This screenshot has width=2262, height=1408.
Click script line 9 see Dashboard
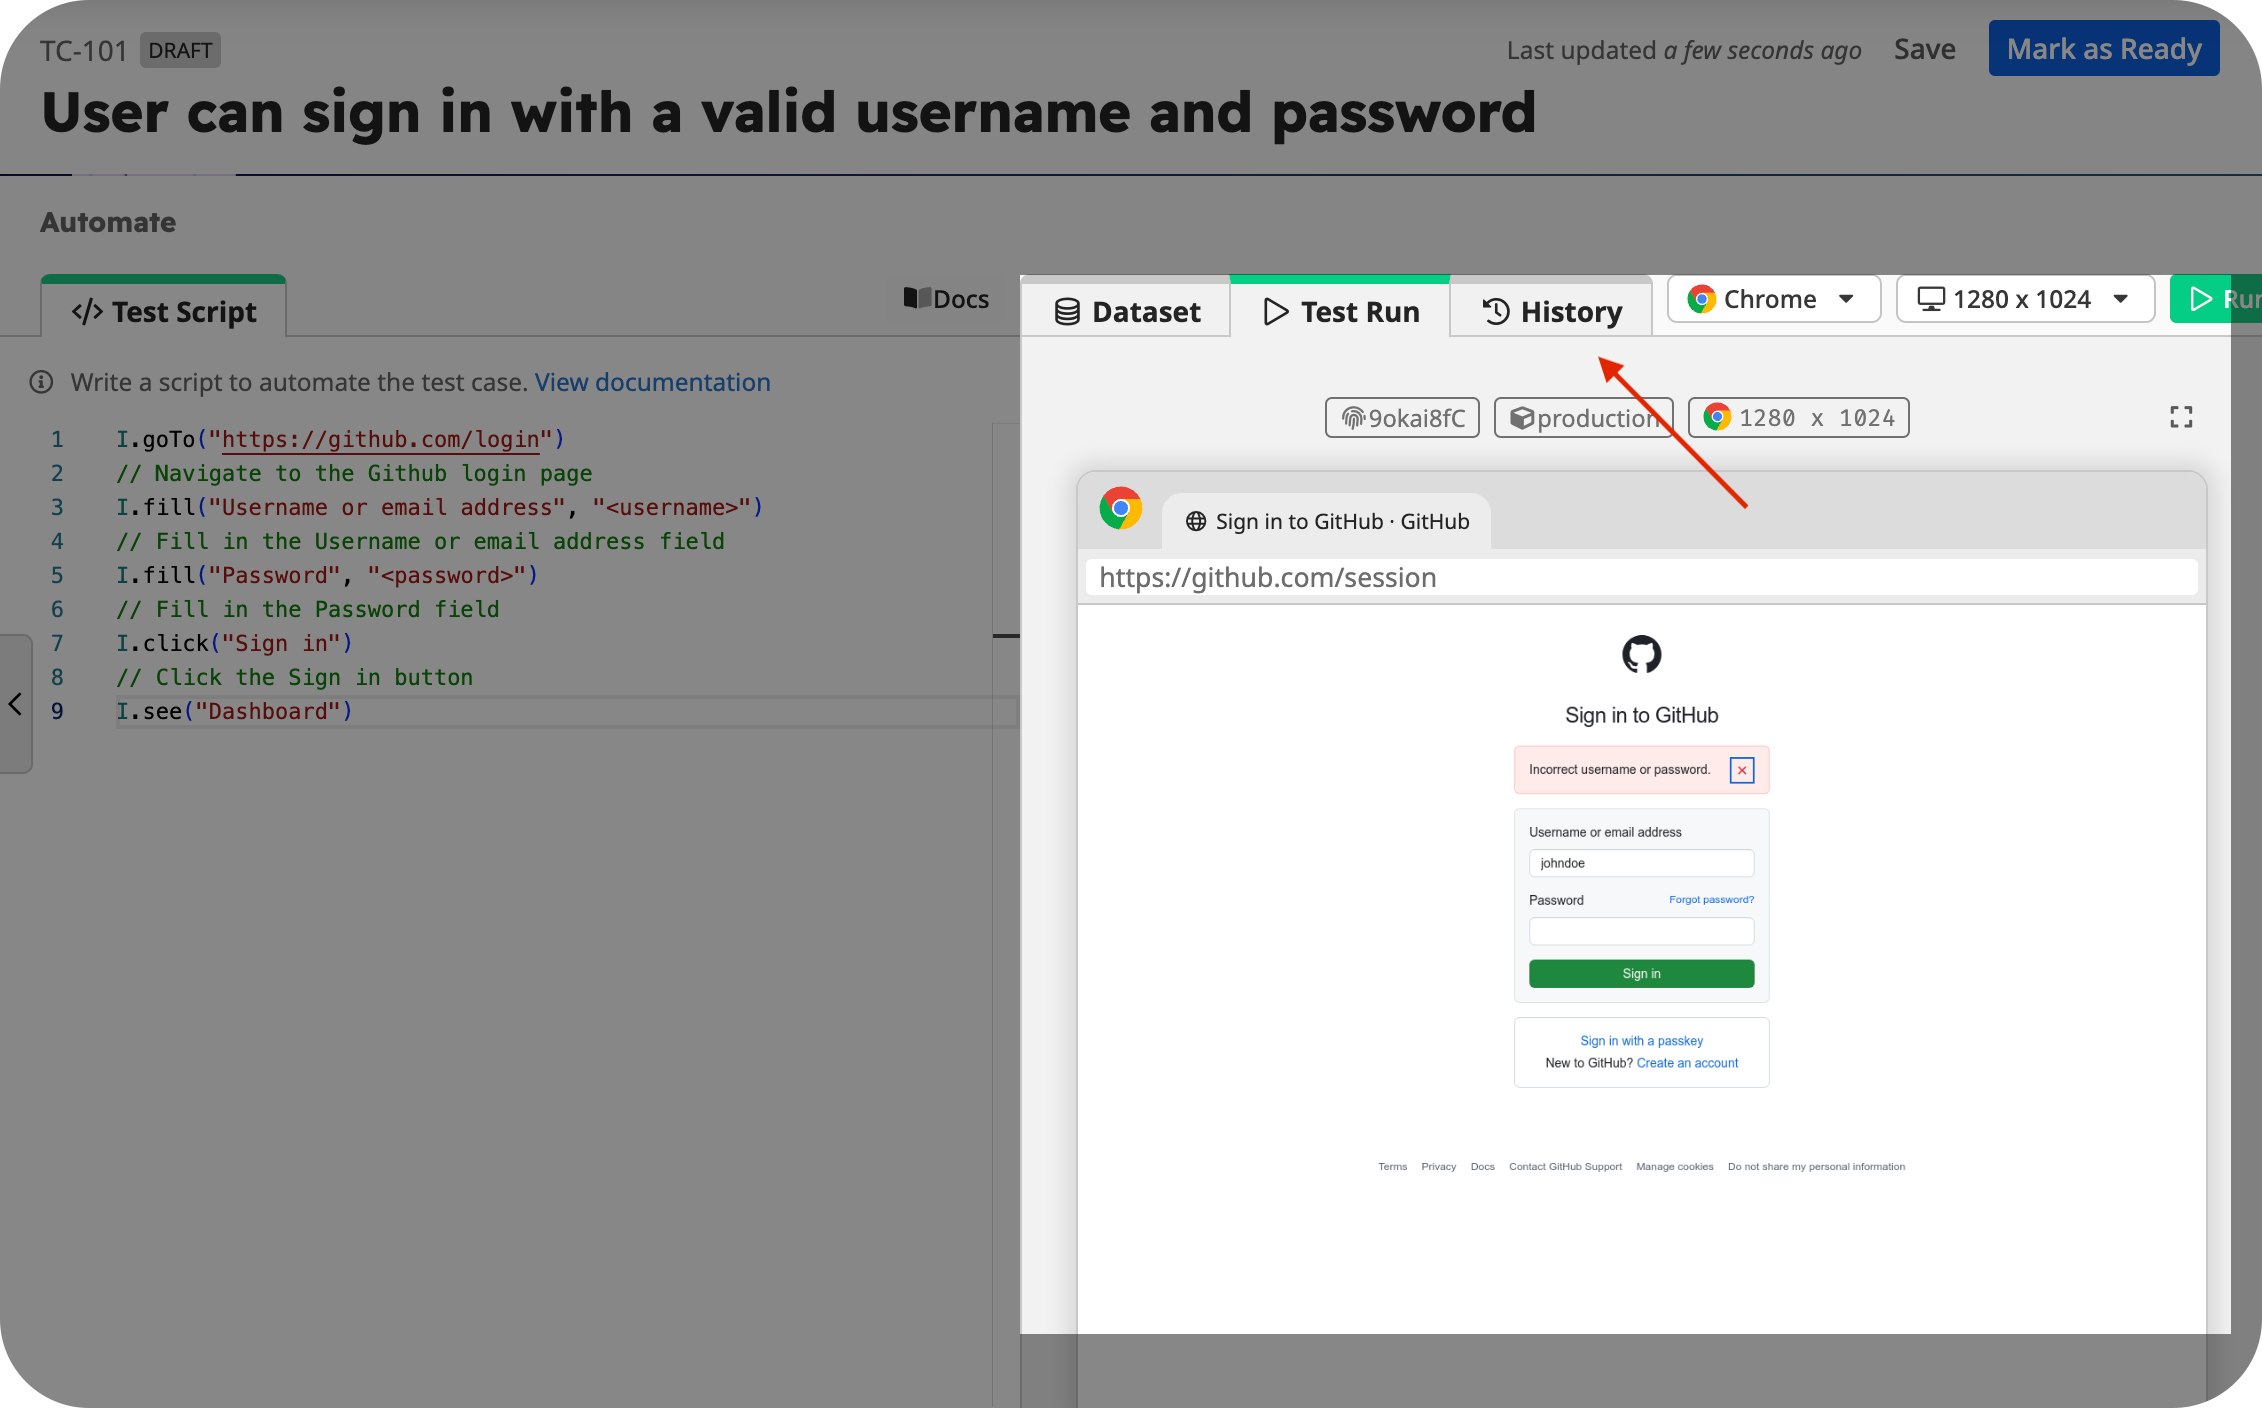coord(234,711)
